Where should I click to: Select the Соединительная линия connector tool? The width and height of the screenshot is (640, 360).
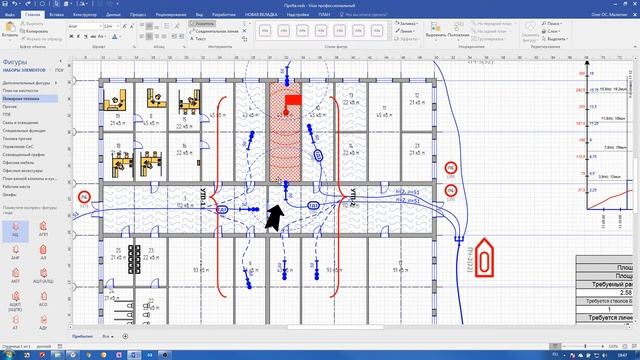(214, 31)
